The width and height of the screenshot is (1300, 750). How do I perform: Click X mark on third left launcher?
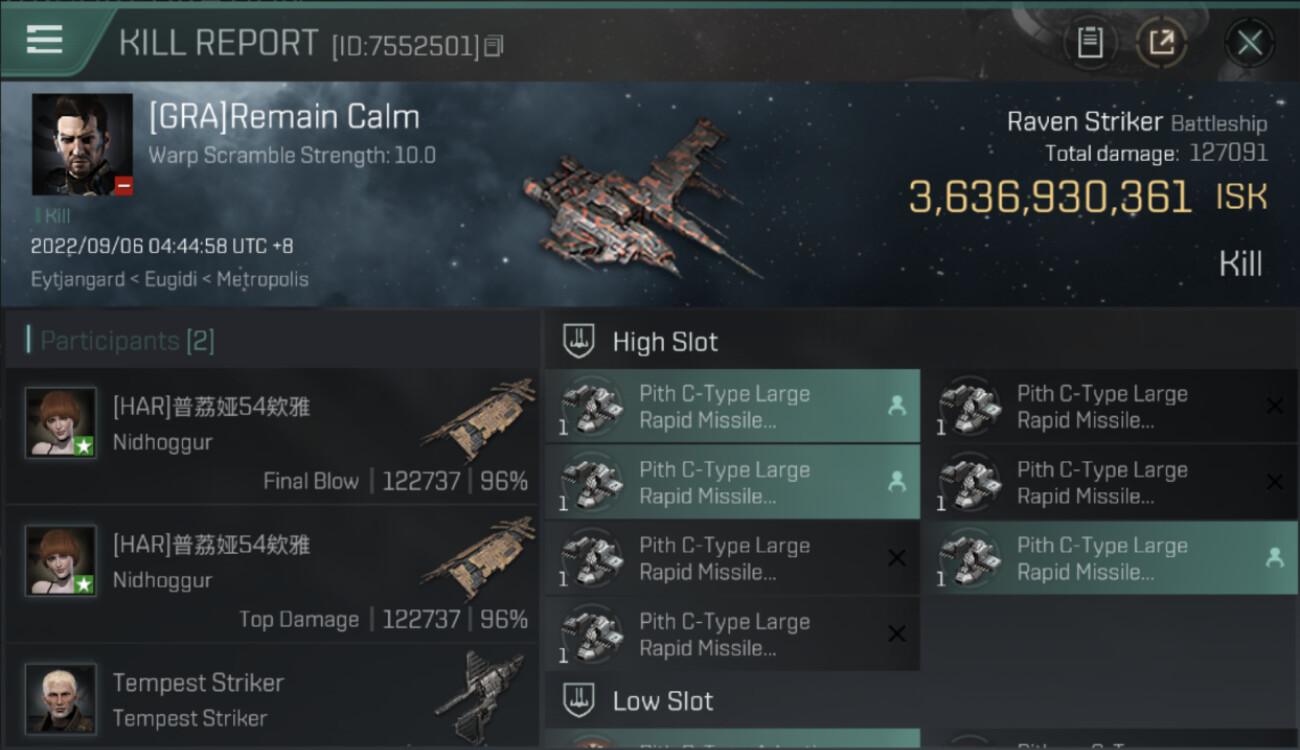896,558
